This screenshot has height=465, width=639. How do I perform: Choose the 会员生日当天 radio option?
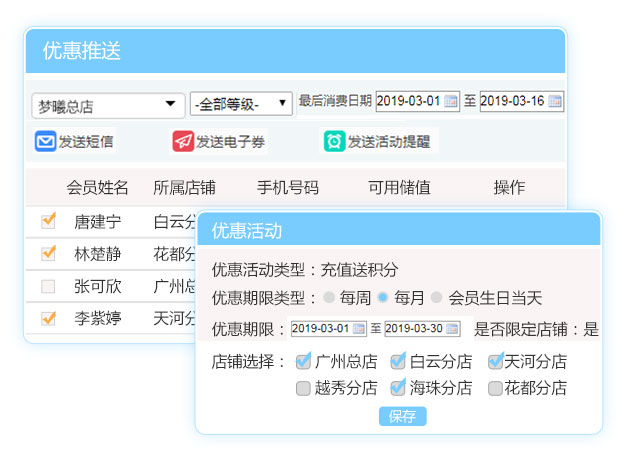coord(437,298)
